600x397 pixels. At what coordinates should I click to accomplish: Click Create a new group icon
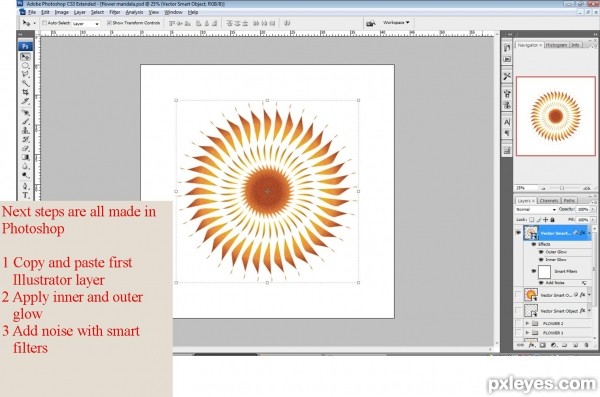click(564, 345)
